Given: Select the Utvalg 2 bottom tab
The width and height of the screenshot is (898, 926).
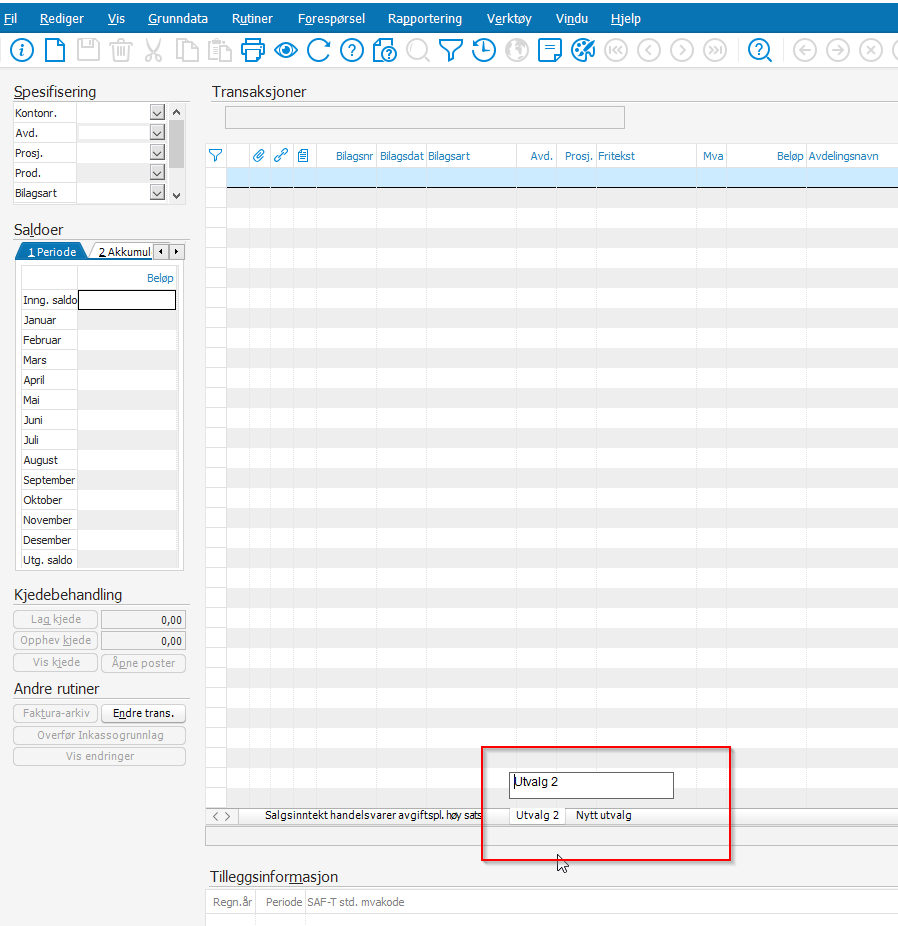Looking at the screenshot, I should tap(537, 816).
